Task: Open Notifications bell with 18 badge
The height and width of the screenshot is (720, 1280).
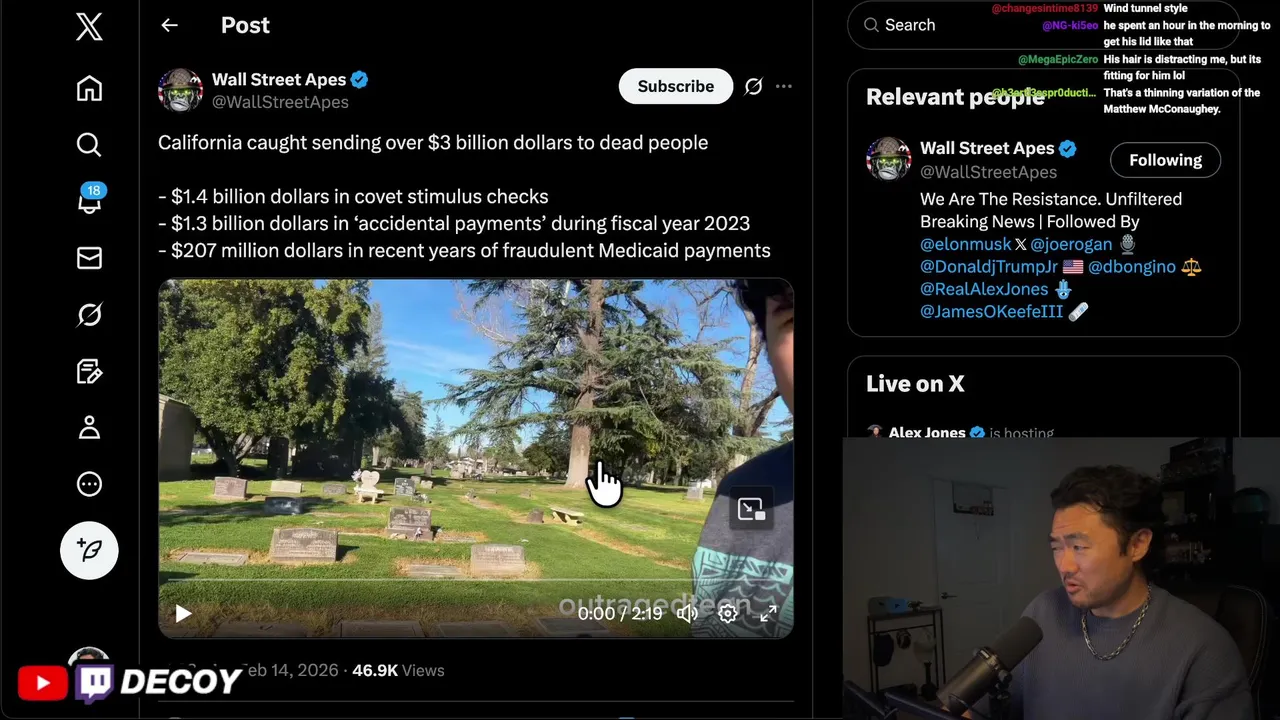Action: point(89,200)
